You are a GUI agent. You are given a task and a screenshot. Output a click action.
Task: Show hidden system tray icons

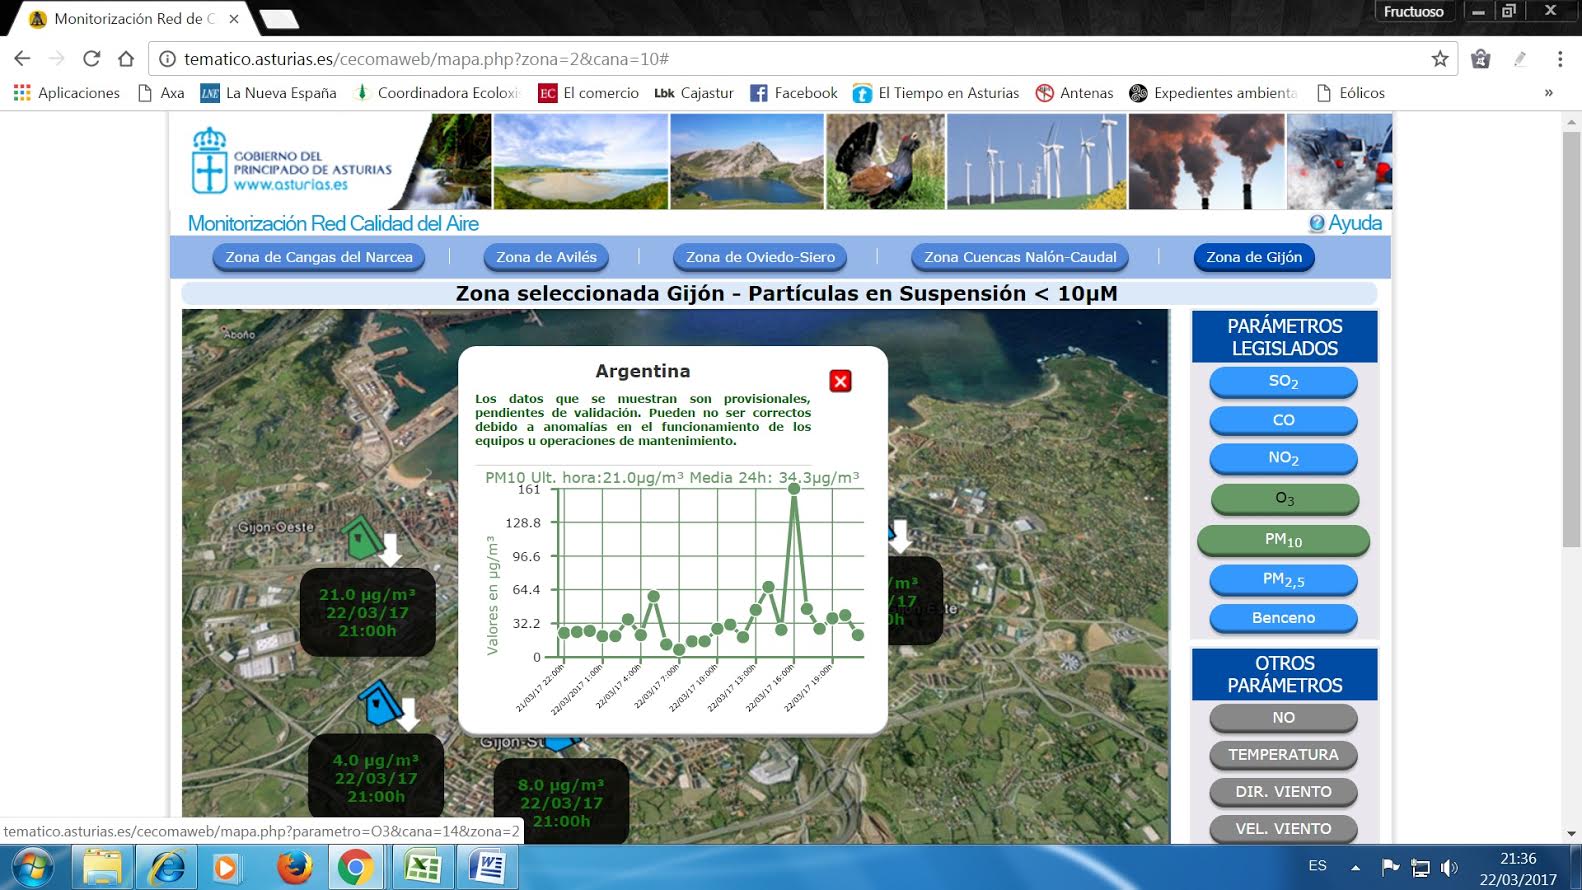(x=1355, y=867)
